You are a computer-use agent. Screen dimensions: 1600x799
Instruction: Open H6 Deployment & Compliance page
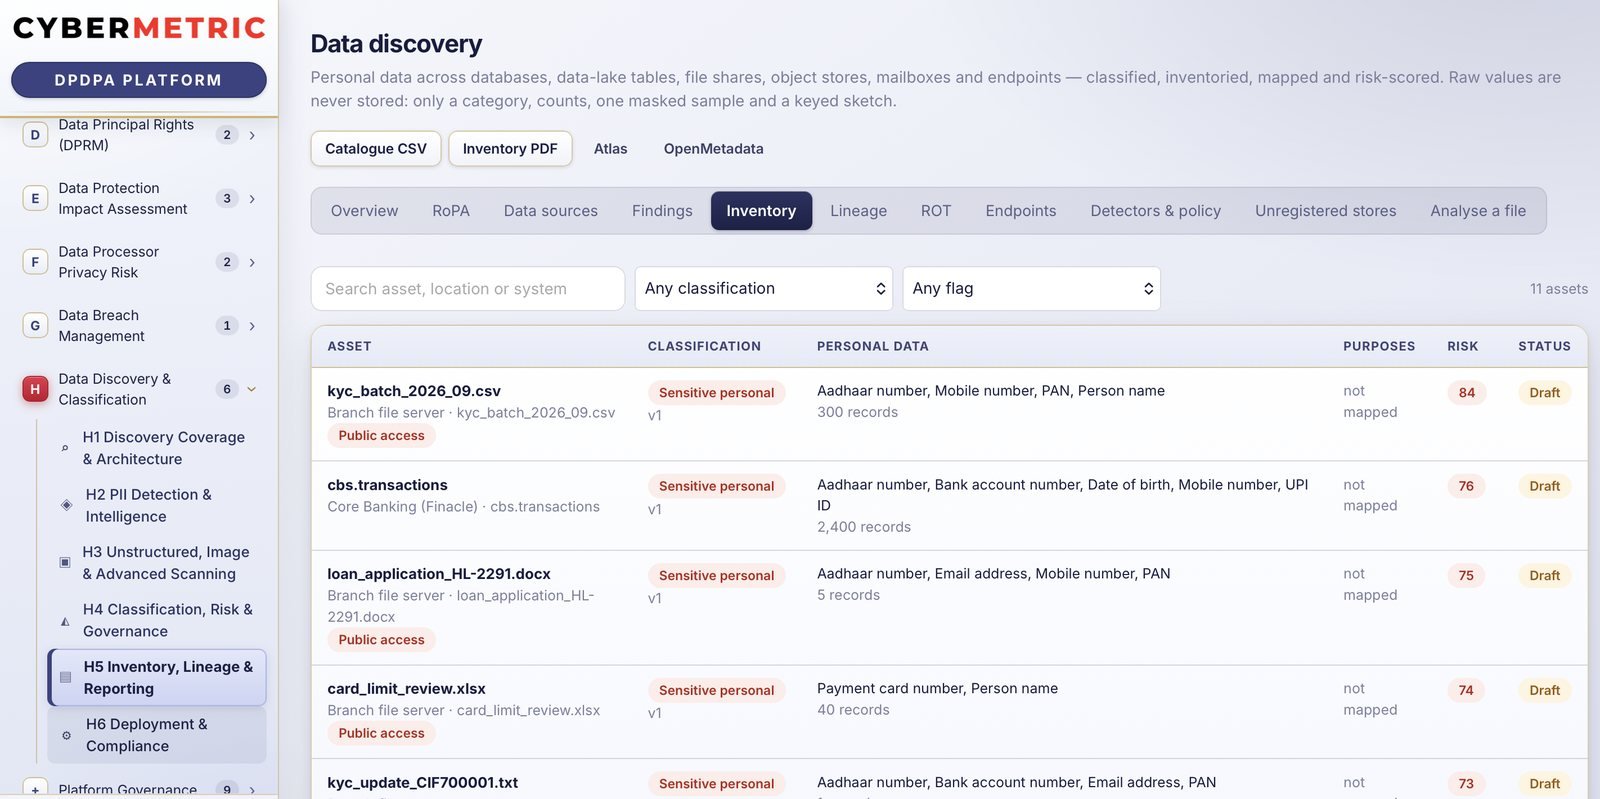click(157, 735)
